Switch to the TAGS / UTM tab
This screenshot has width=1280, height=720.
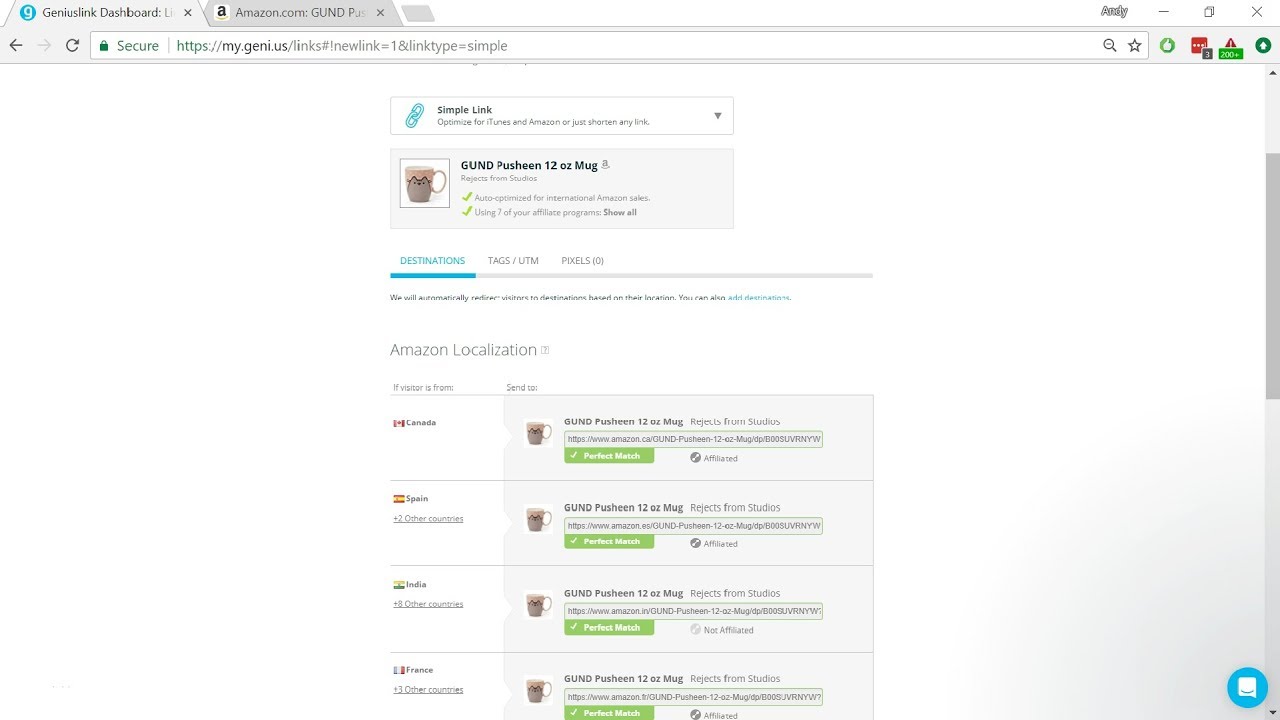[x=513, y=261]
